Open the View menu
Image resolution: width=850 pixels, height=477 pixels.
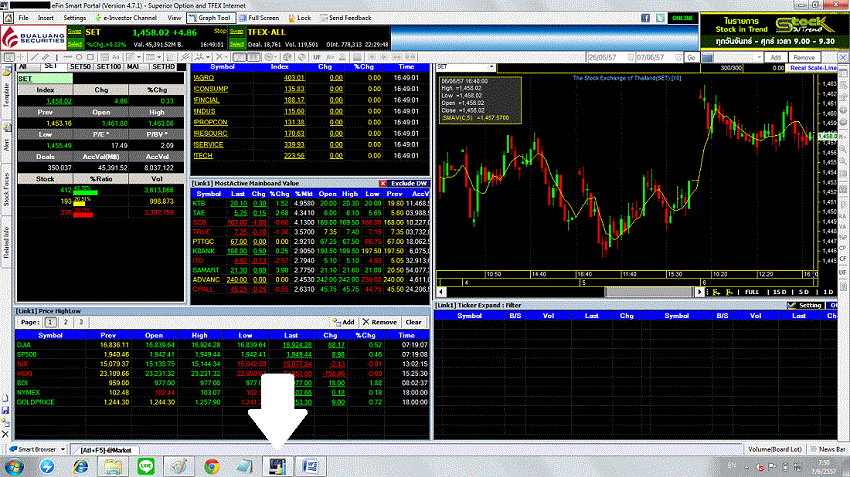pos(174,18)
